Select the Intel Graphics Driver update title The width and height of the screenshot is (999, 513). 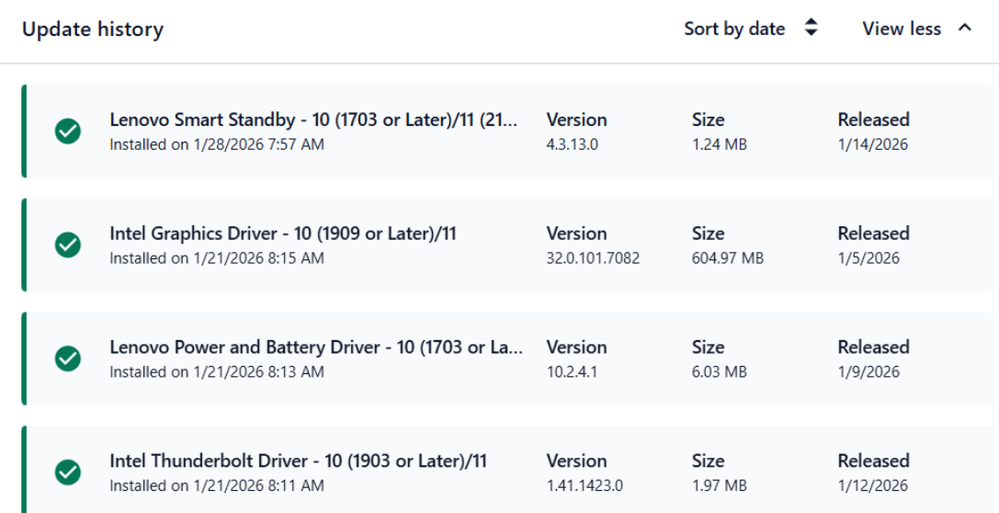click(x=283, y=234)
